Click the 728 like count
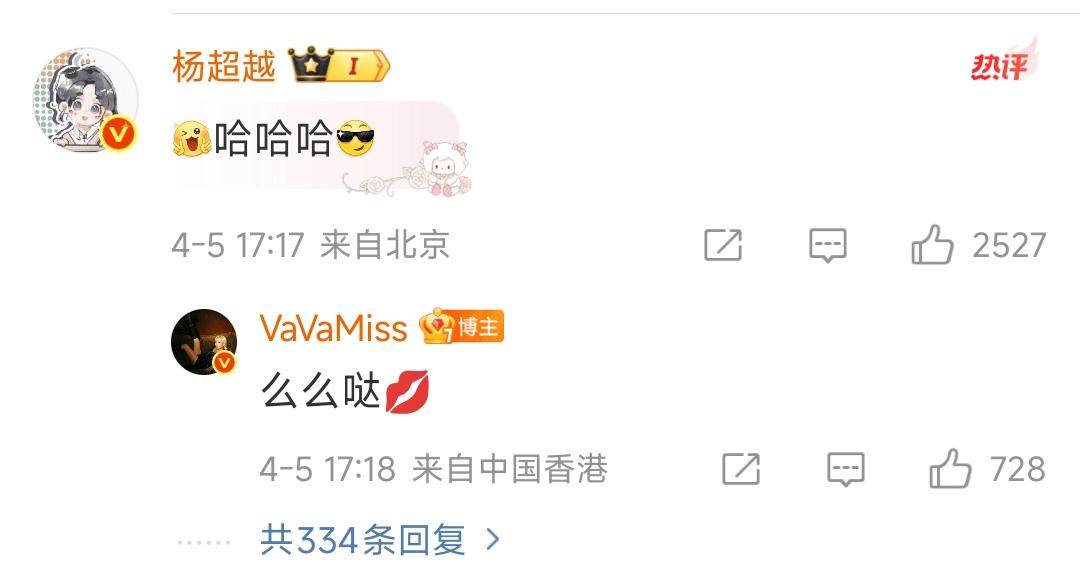1080x574 pixels. 1018,469
